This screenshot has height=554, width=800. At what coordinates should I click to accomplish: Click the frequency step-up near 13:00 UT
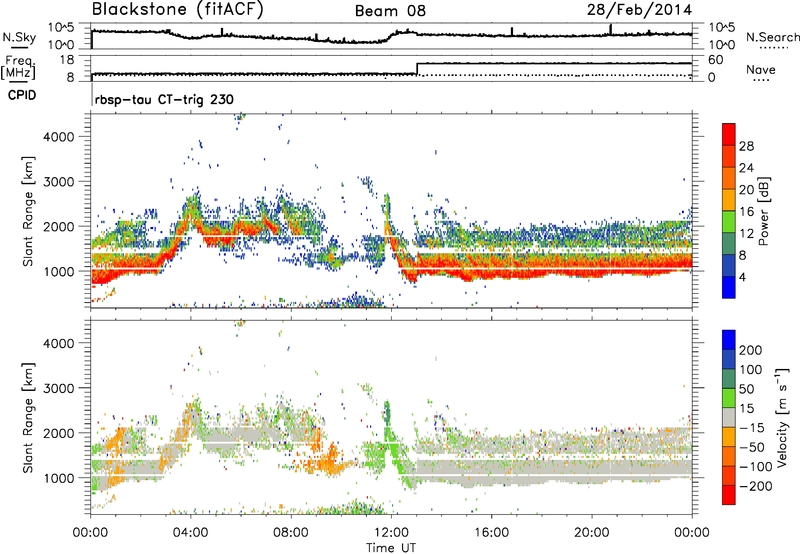pos(417,69)
